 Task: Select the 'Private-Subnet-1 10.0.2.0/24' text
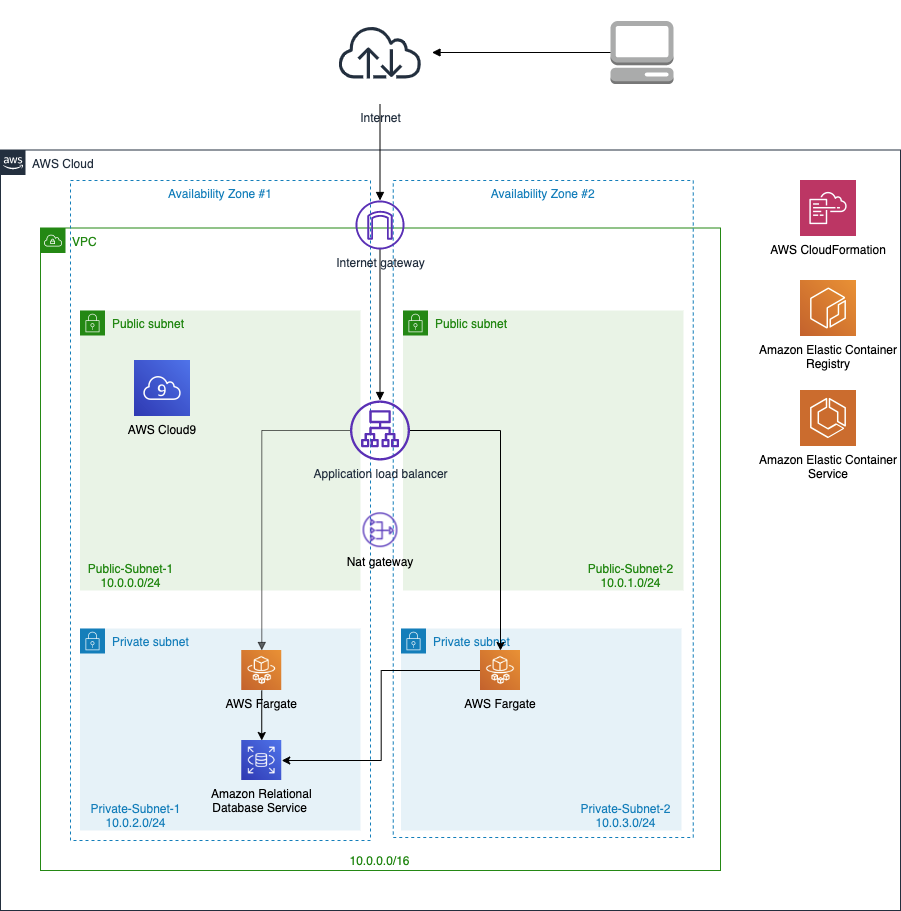coord(135,816)
